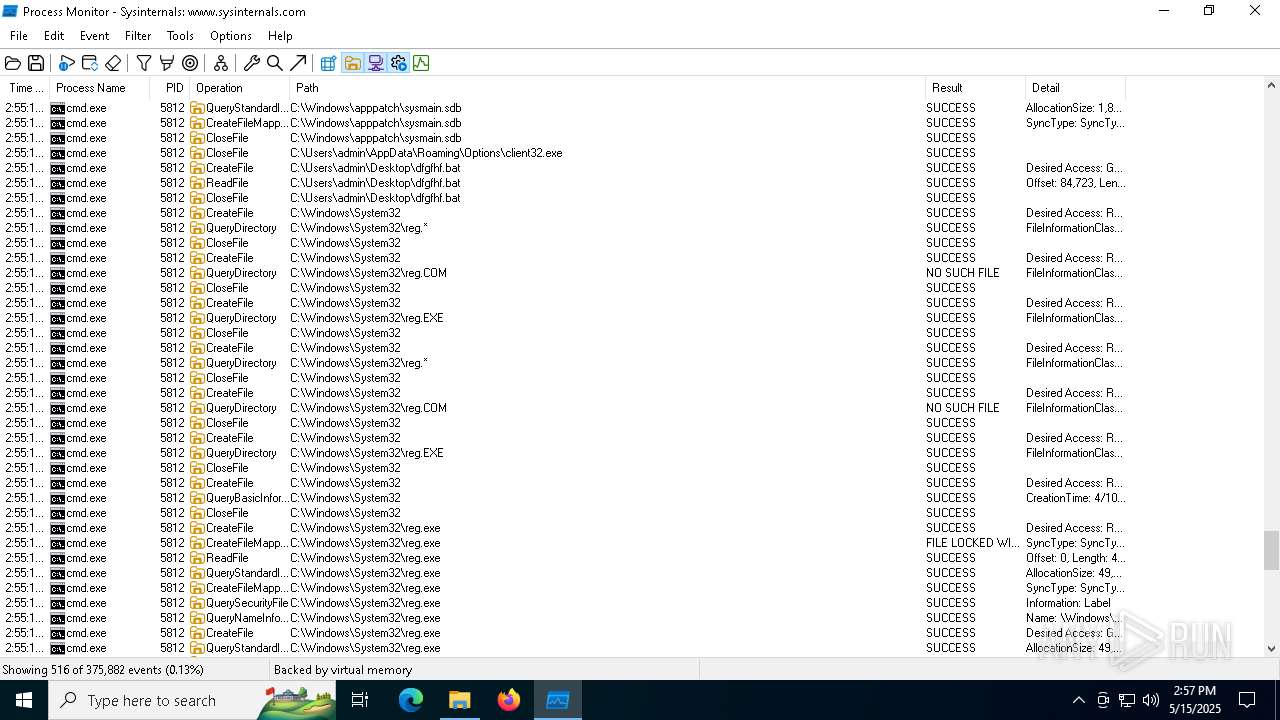Toggle Show File System Activity icon
1280x720 pixels.
[x=352, y=63]
